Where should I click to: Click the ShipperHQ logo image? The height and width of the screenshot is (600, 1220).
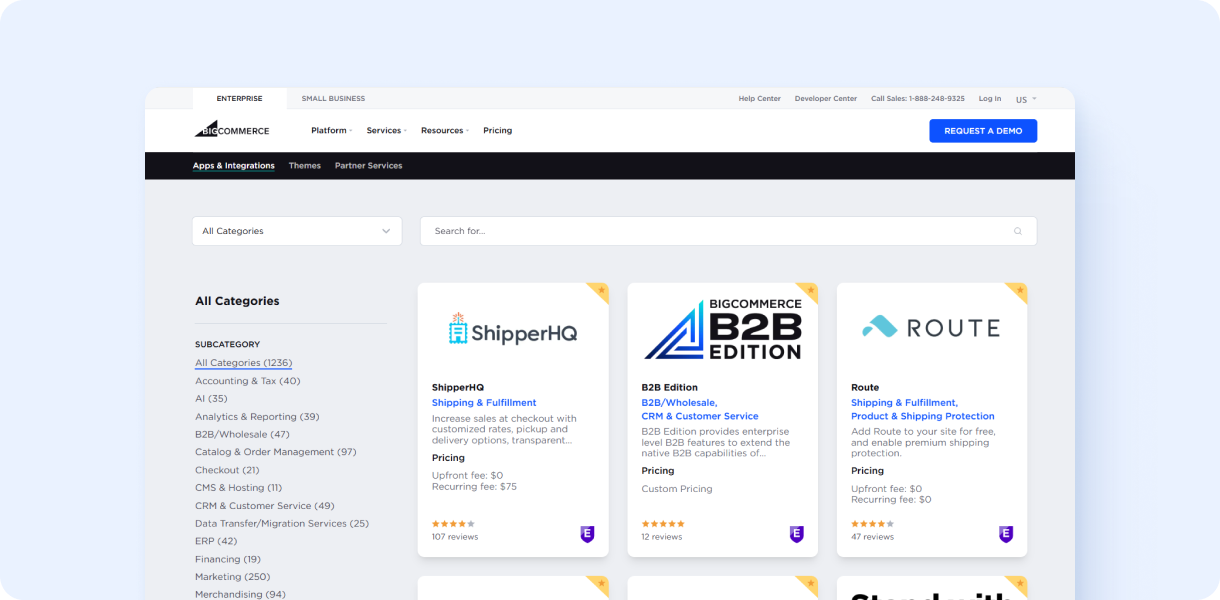(513, 329)
